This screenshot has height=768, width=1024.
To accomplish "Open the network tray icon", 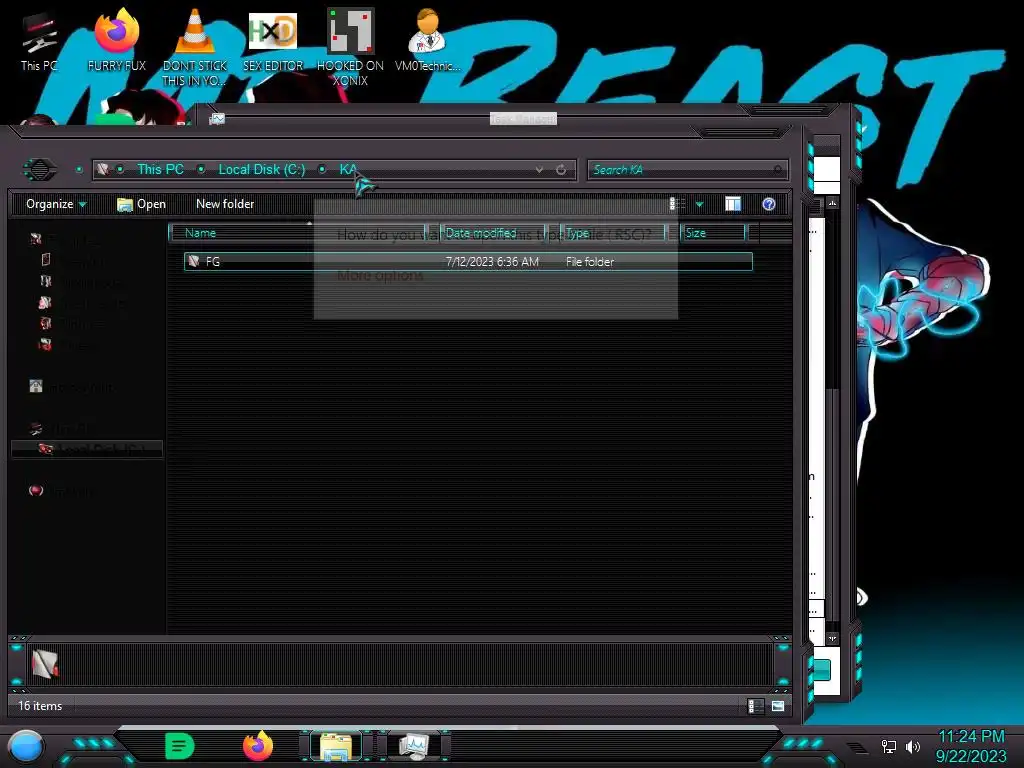I will coord(888,746).
